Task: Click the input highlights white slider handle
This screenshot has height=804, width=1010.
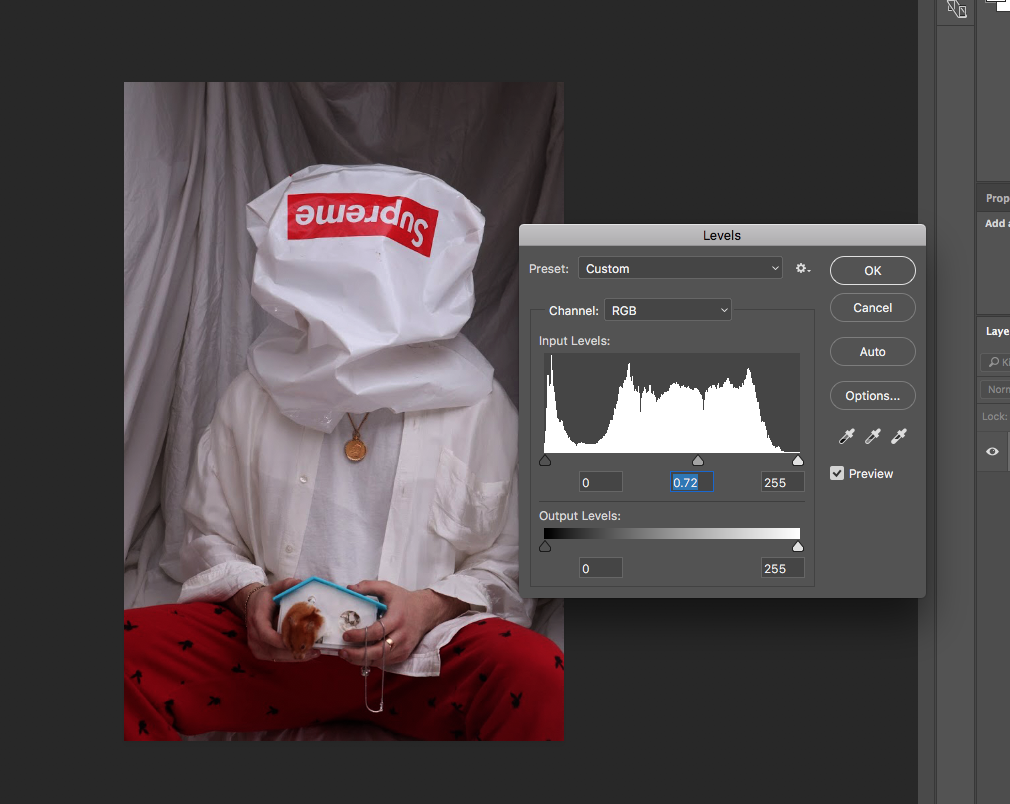Action: click(798, 461)
